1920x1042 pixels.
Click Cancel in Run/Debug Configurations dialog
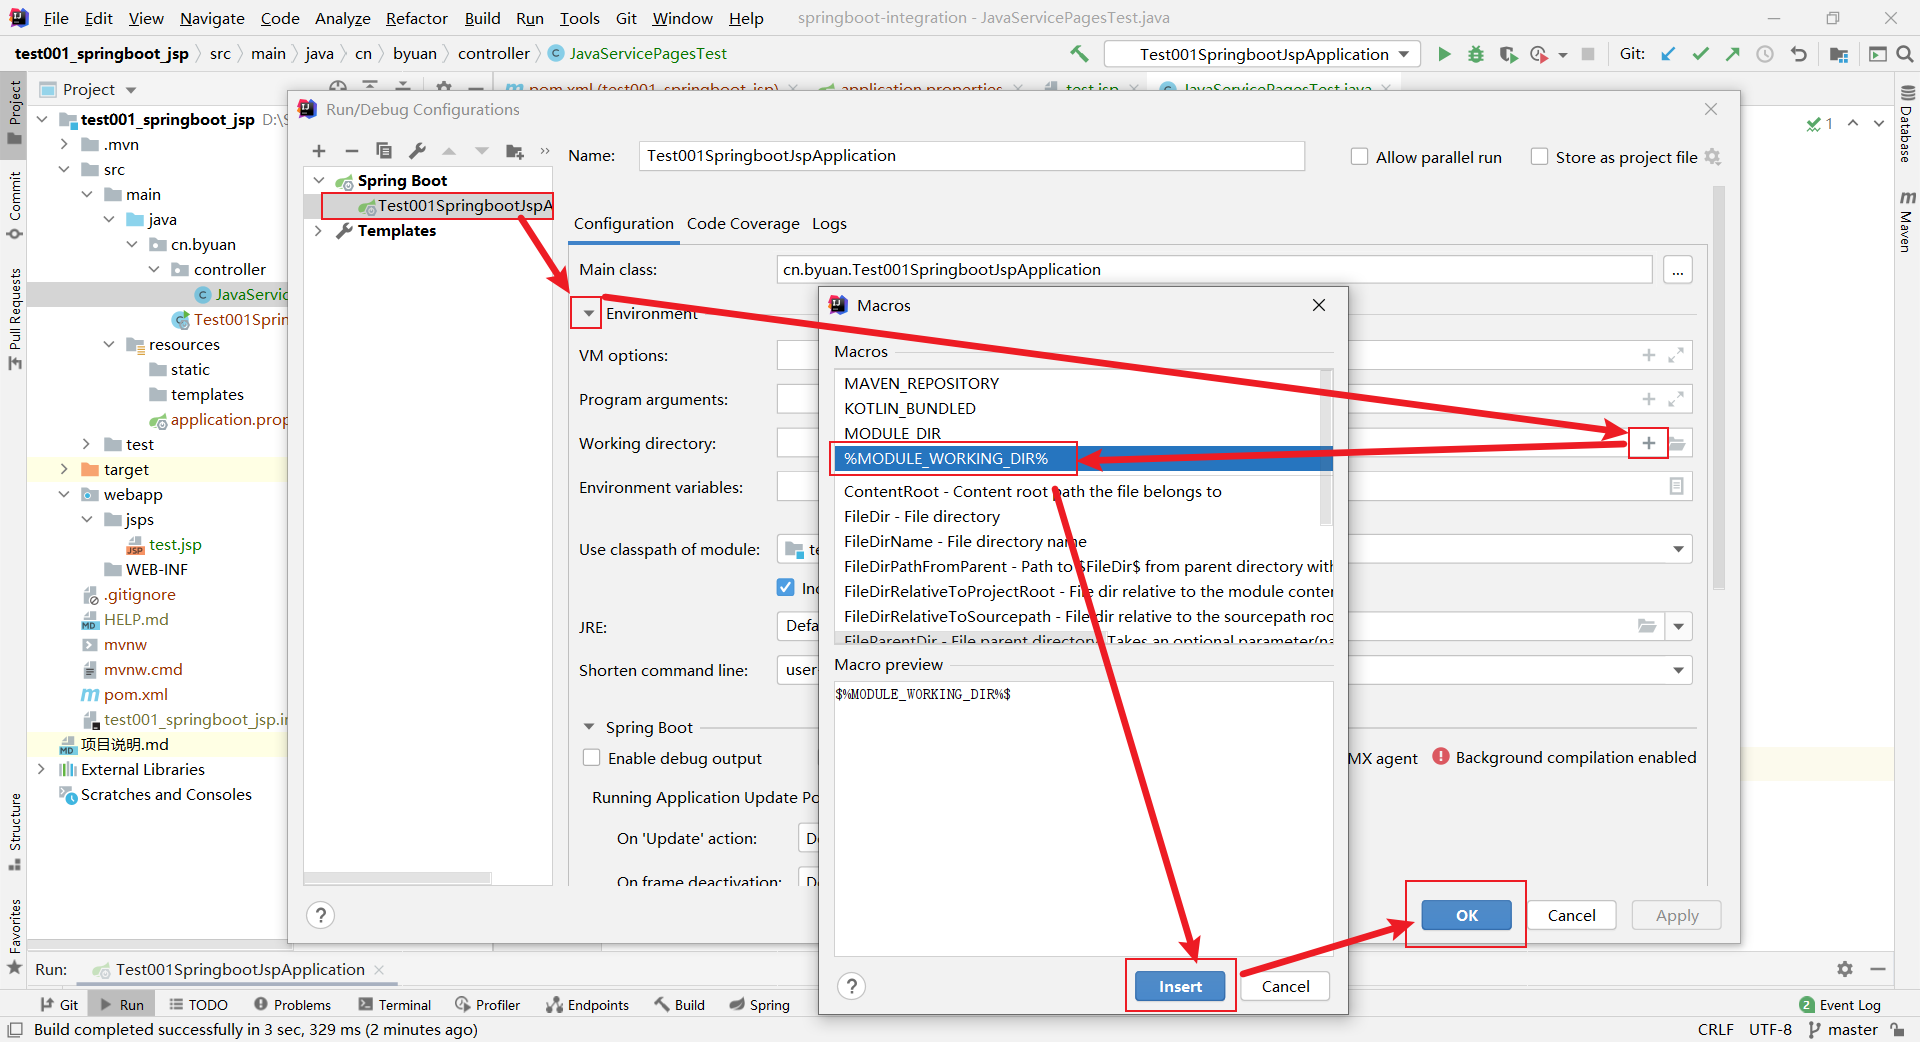(1571, 915)
